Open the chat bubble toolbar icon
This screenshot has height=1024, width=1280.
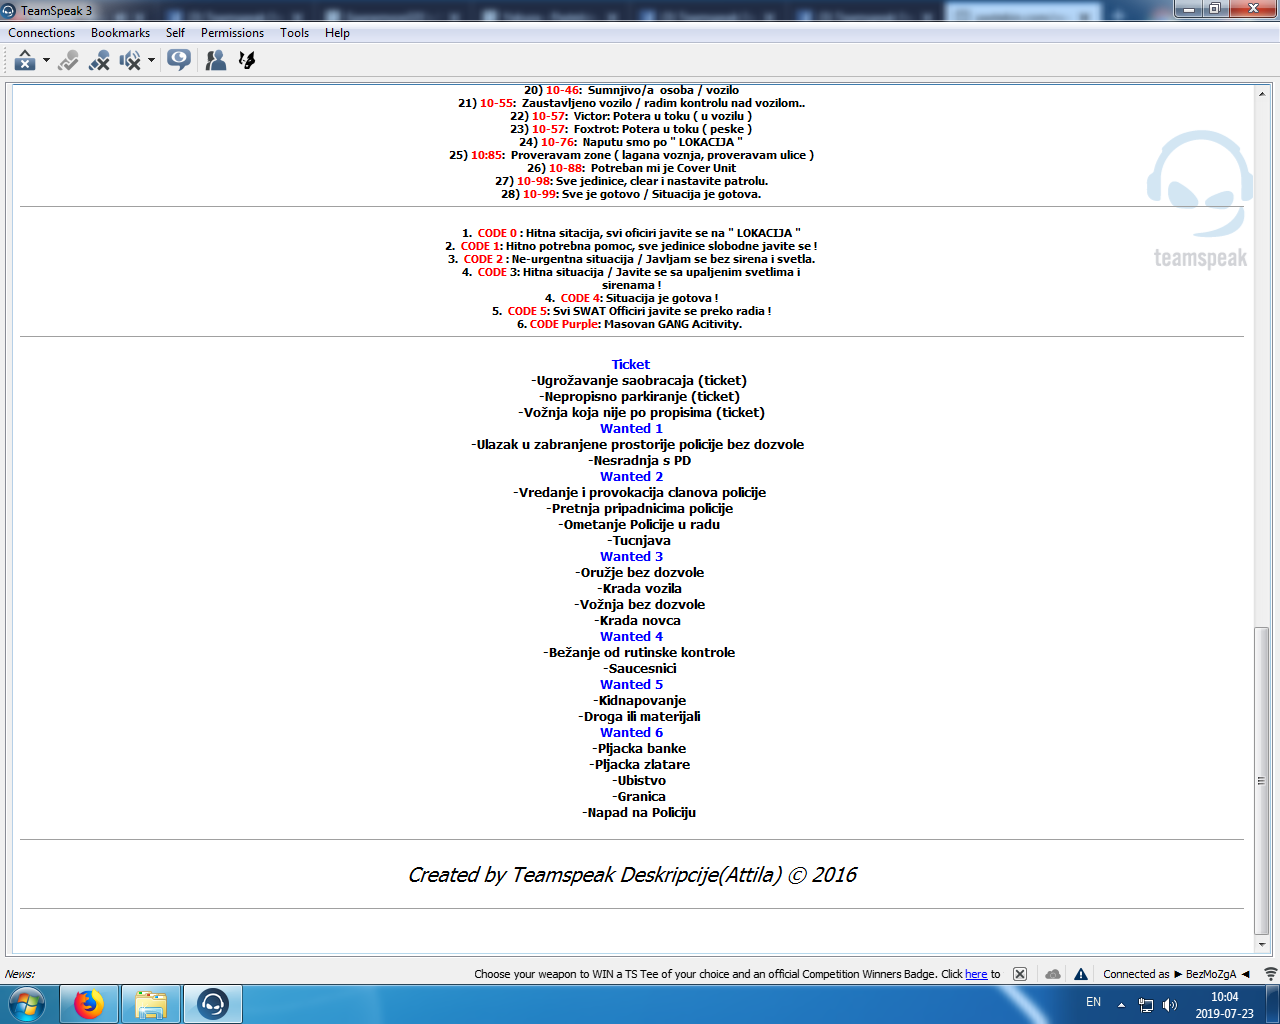(179, 61)
